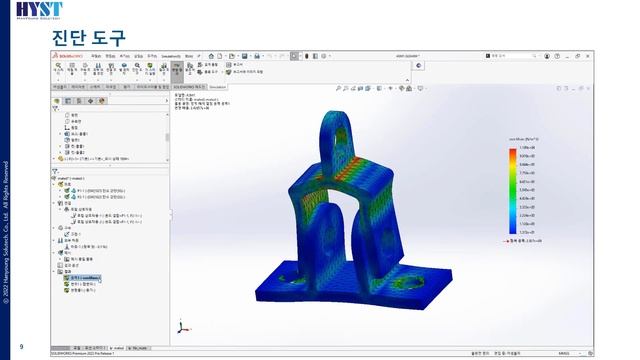This screenshot has width=640, height=360.
Task: Click the External Loads Advisor icon
Action: 98,68
